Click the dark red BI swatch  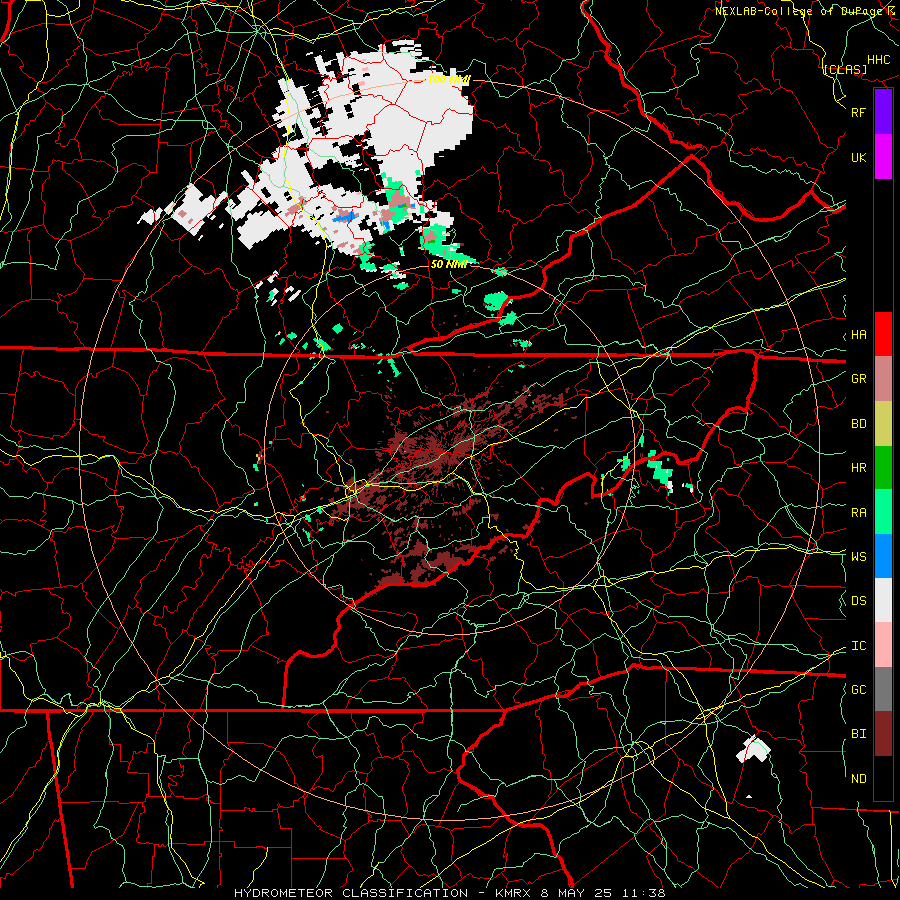(x=883, y=734)
